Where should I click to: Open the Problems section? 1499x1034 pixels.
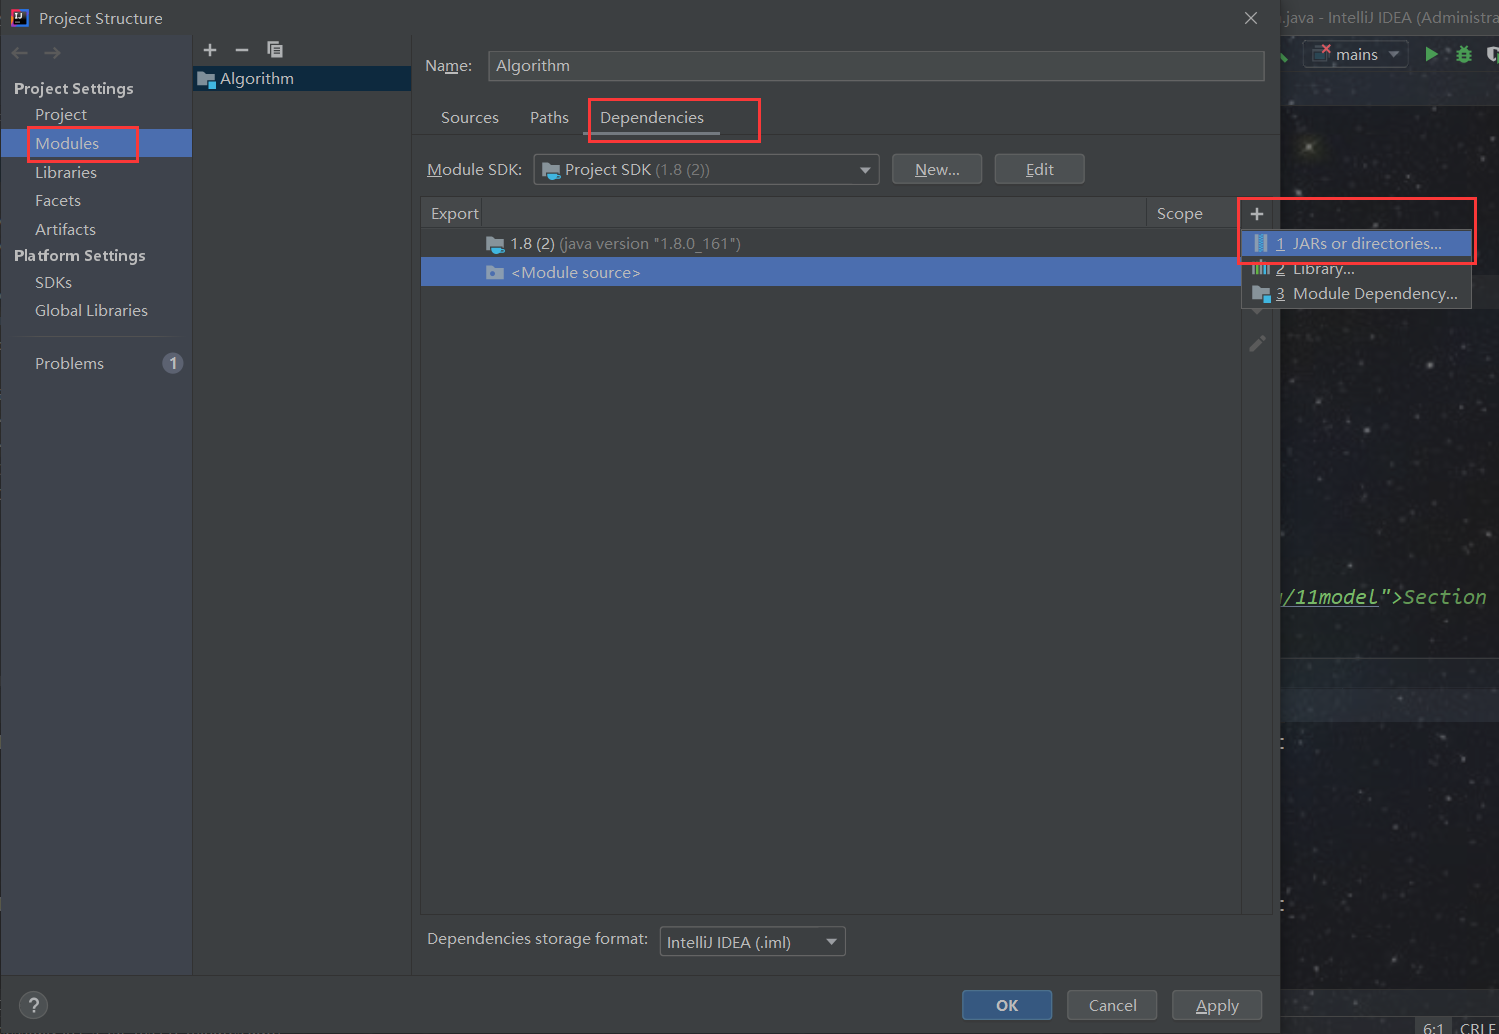pos(69,364)
